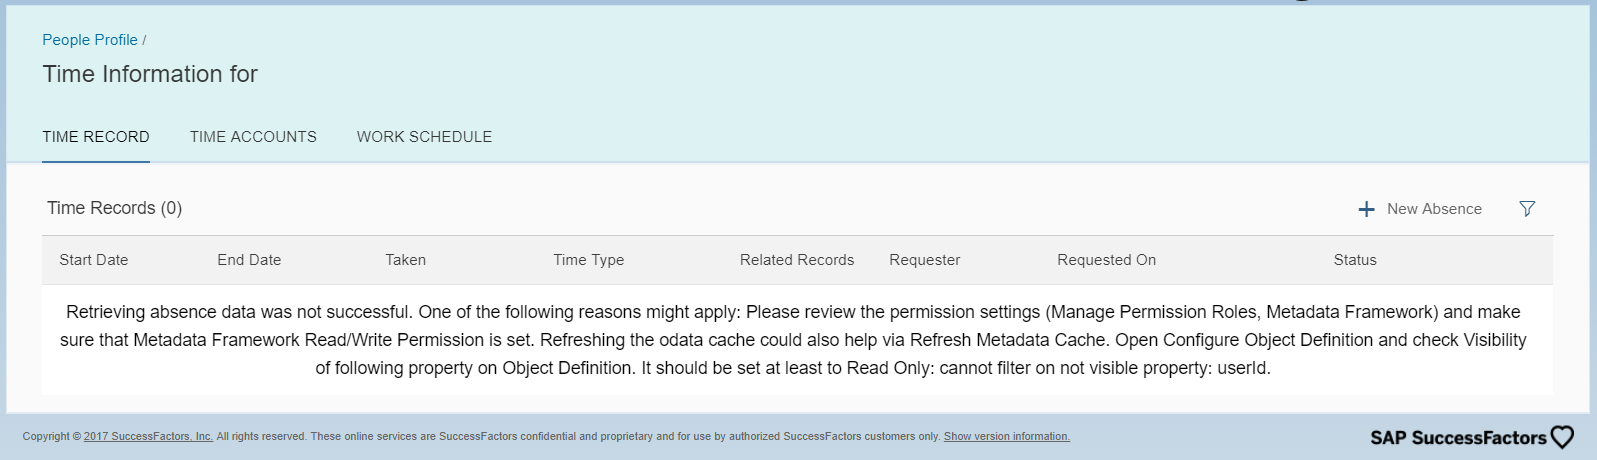This screenshot has width=1597, height=460.
Task: Click the Time Type column header
Action: pyautogui.click(x=589, y=260)
